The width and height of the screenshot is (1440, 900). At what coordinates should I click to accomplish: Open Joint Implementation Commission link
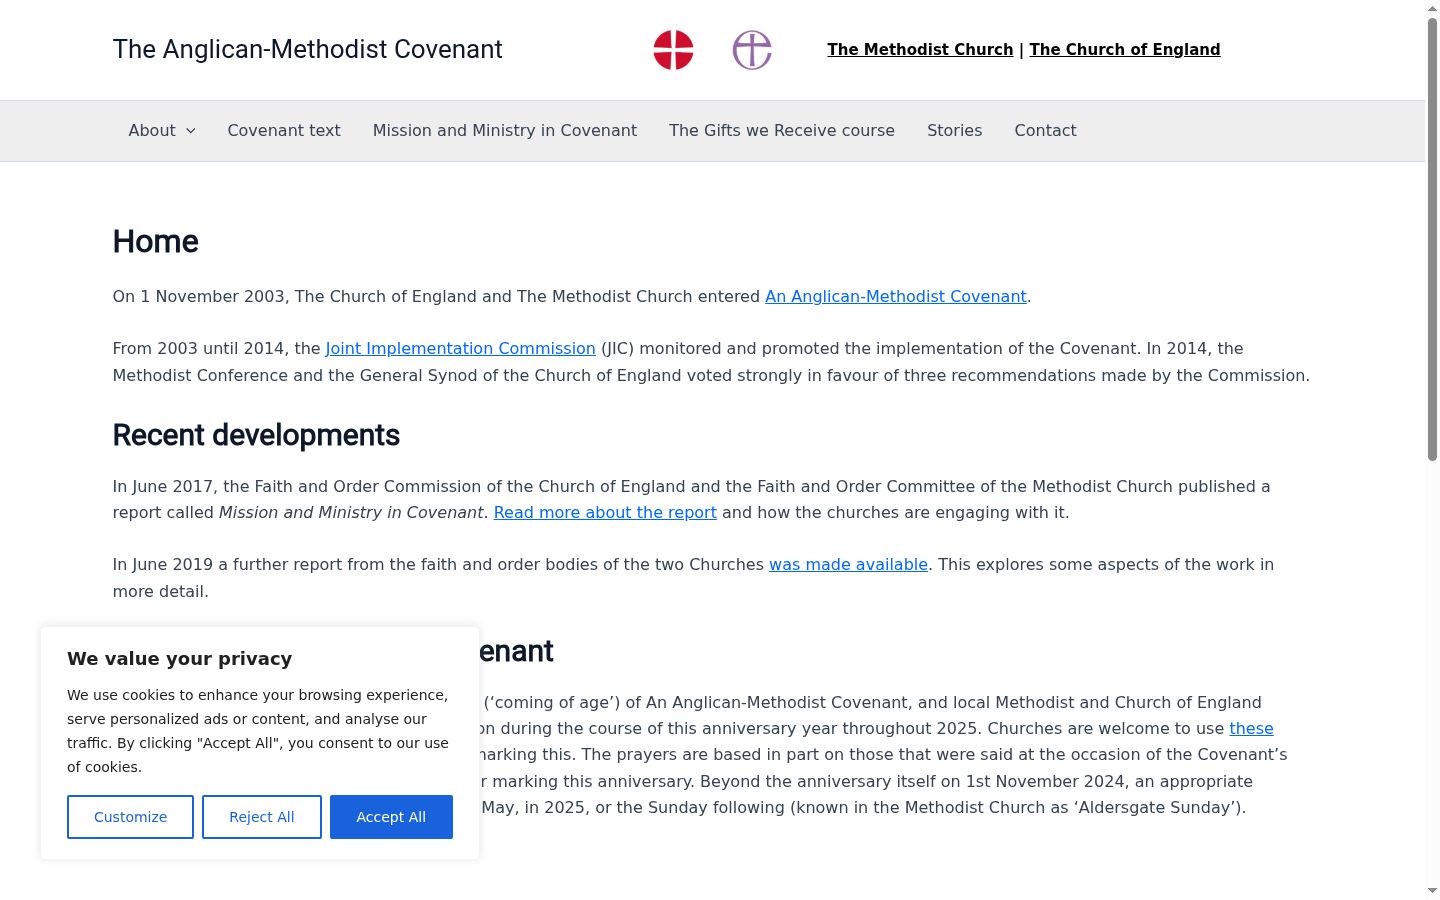click(x=460, y=349)
